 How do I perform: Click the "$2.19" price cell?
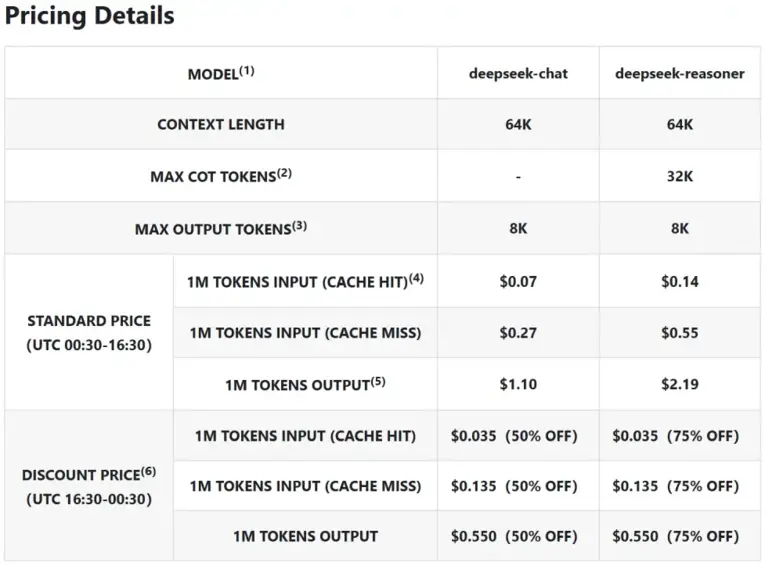[x=680, y=384]
